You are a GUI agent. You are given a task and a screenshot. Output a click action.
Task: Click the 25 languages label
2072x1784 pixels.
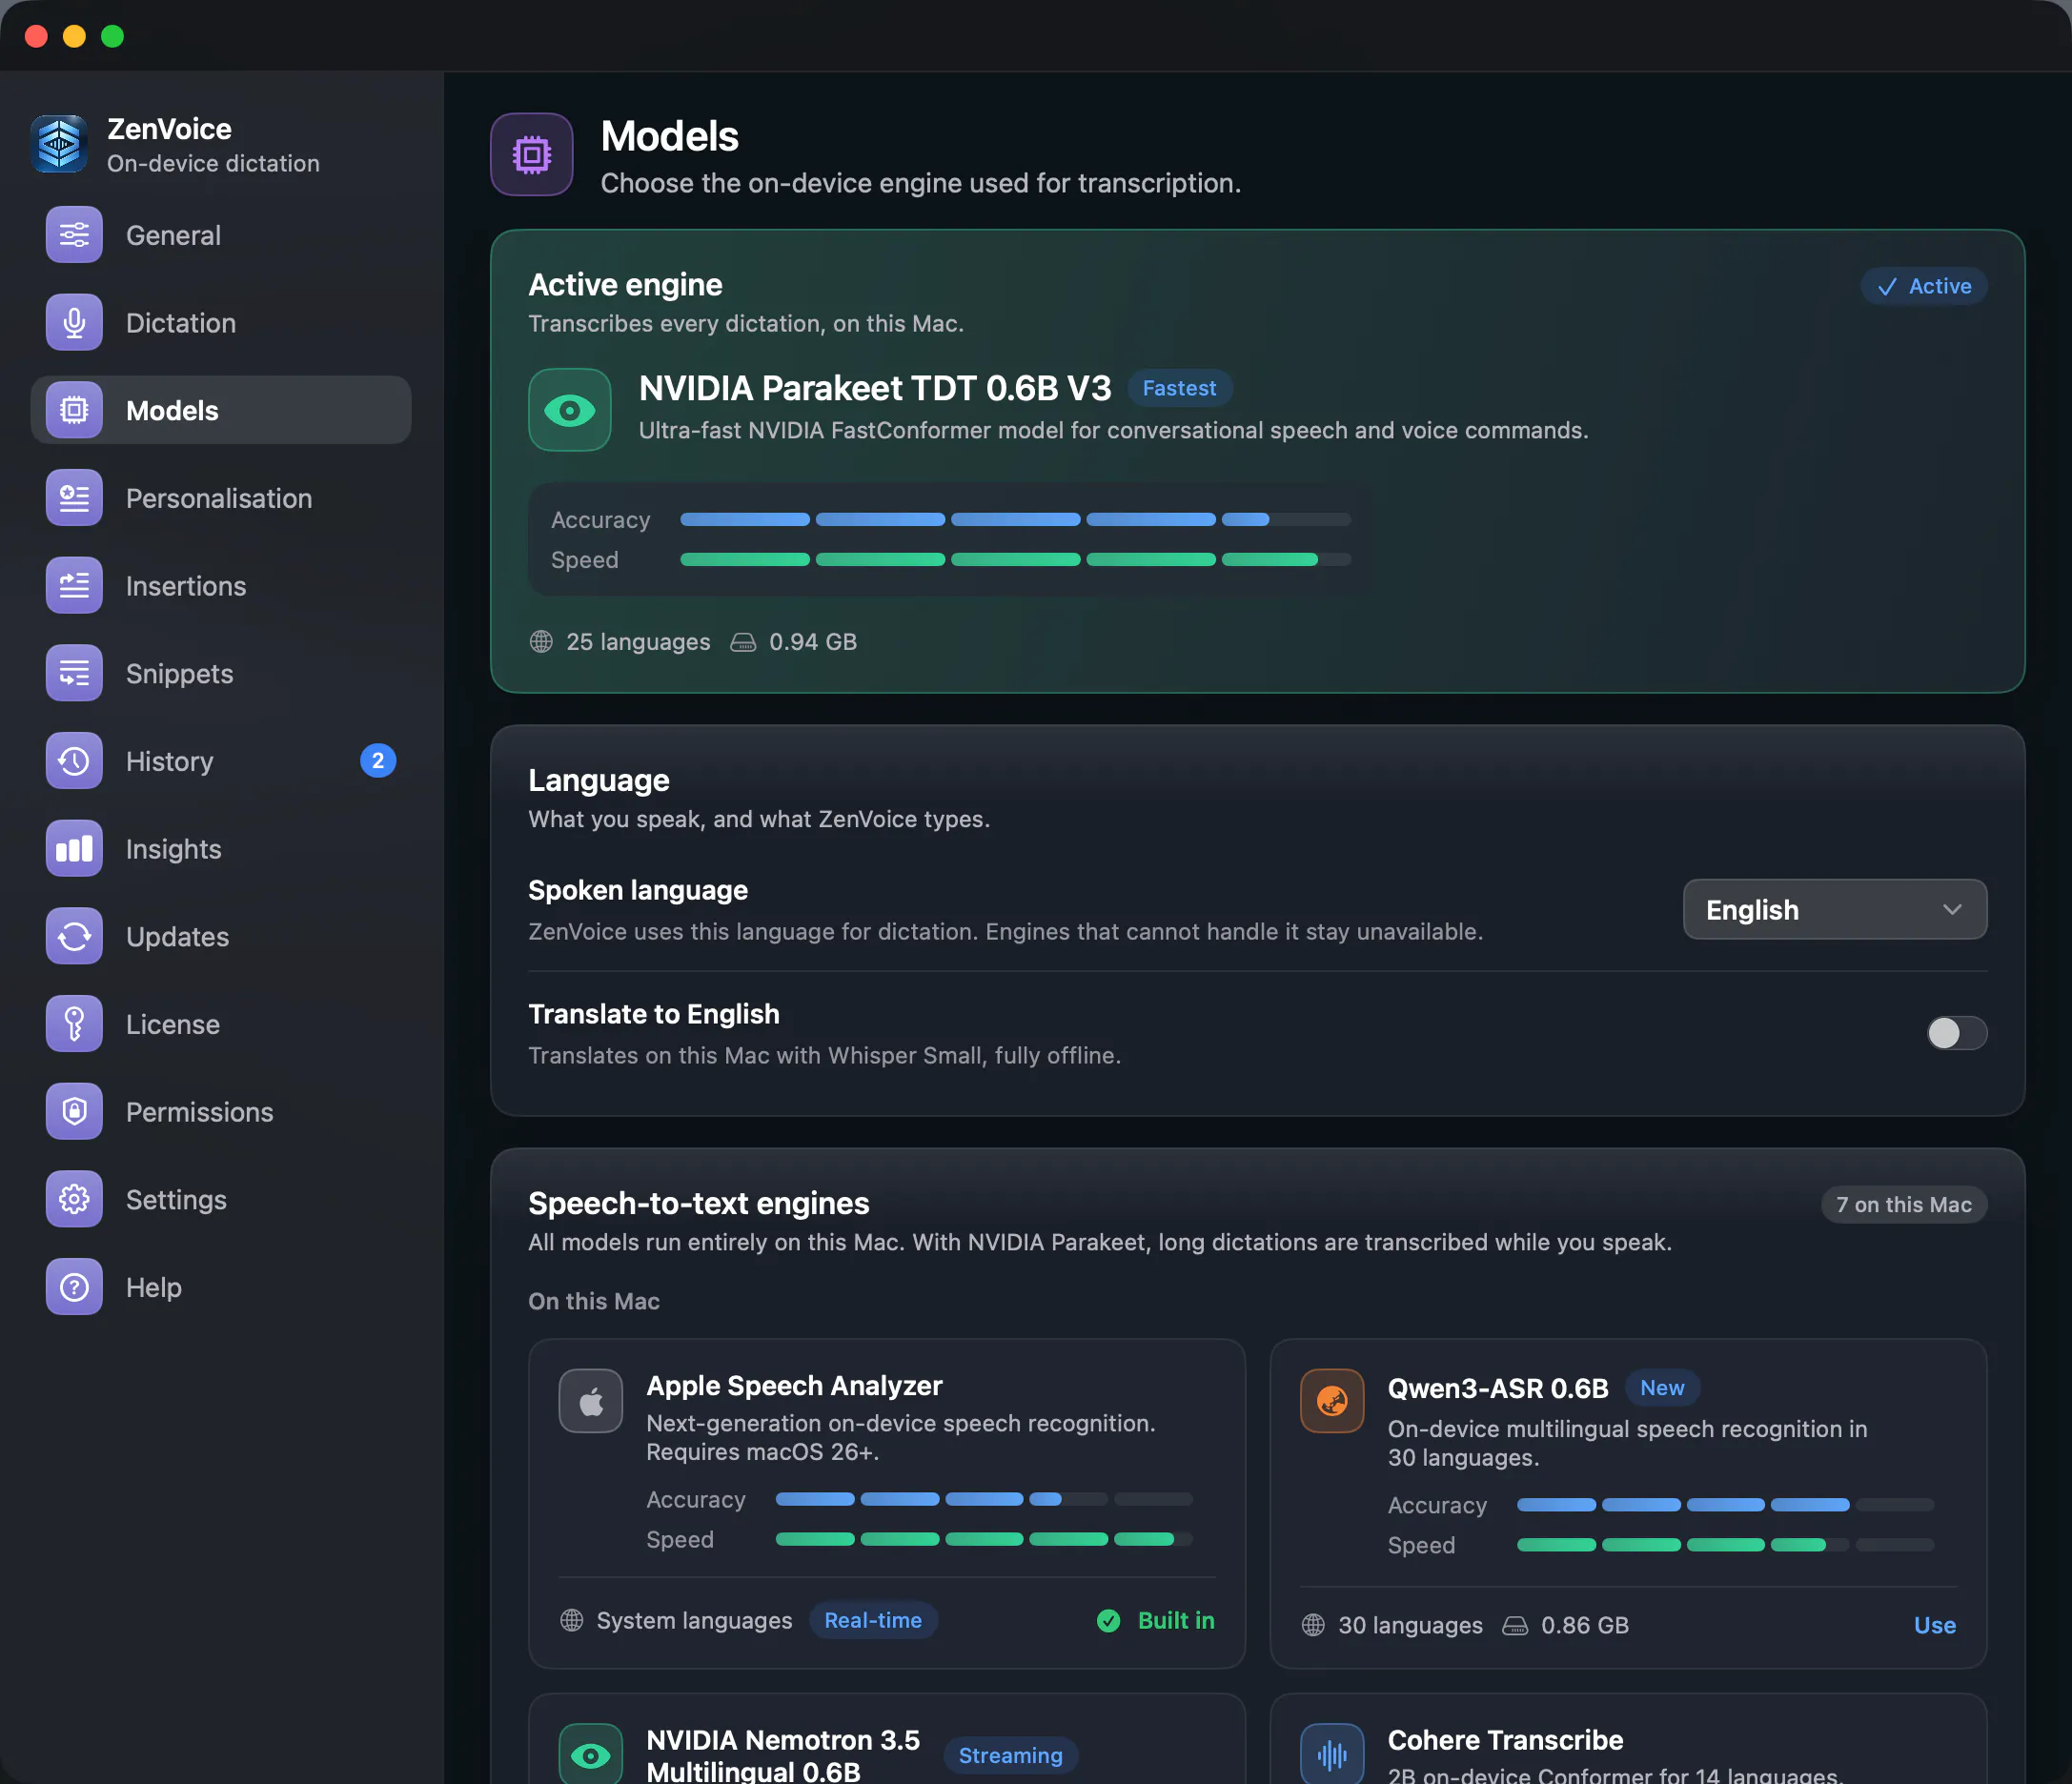[638, 642]
